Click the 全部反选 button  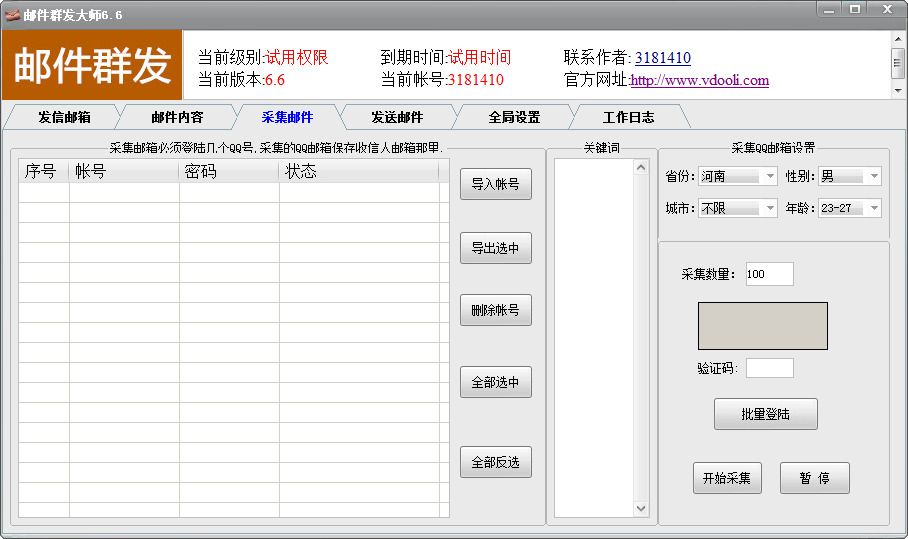tap(495, 462)
